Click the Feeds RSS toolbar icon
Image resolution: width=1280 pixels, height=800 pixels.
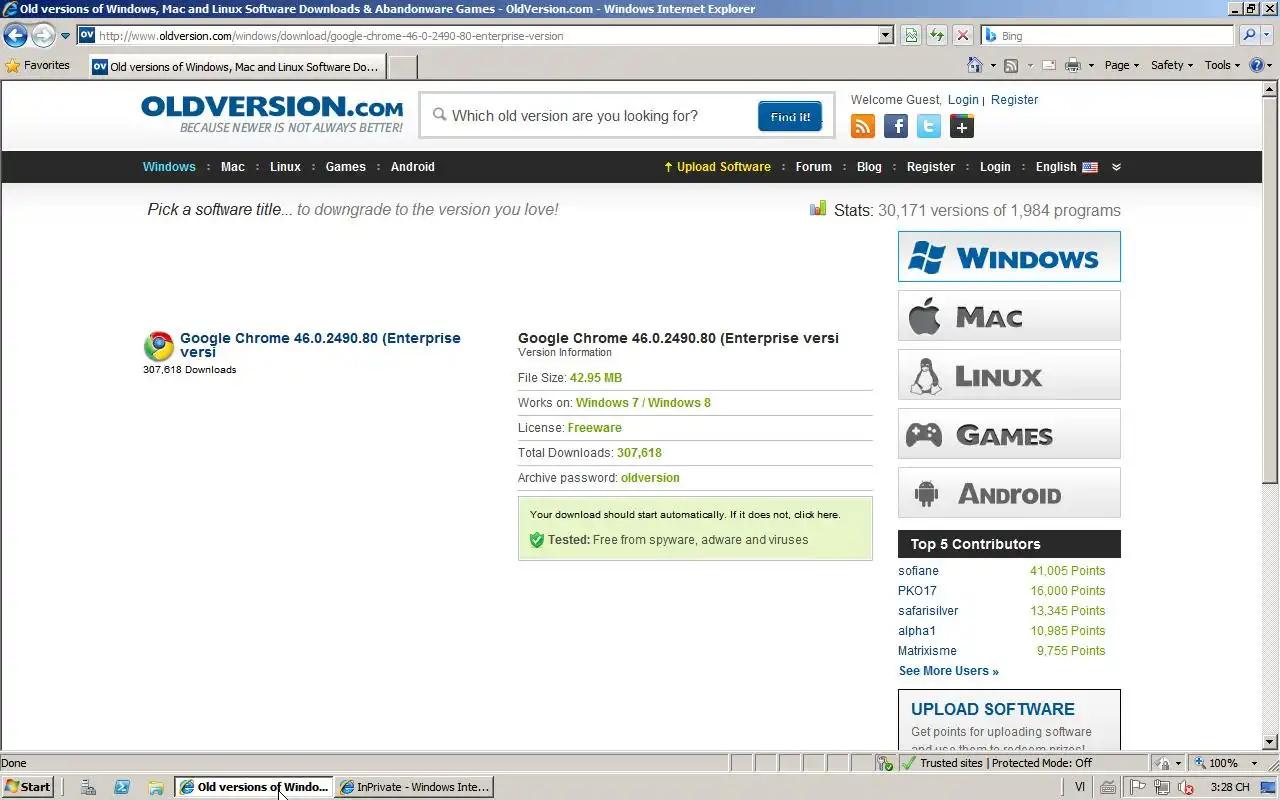click(x=1011, y=65)
